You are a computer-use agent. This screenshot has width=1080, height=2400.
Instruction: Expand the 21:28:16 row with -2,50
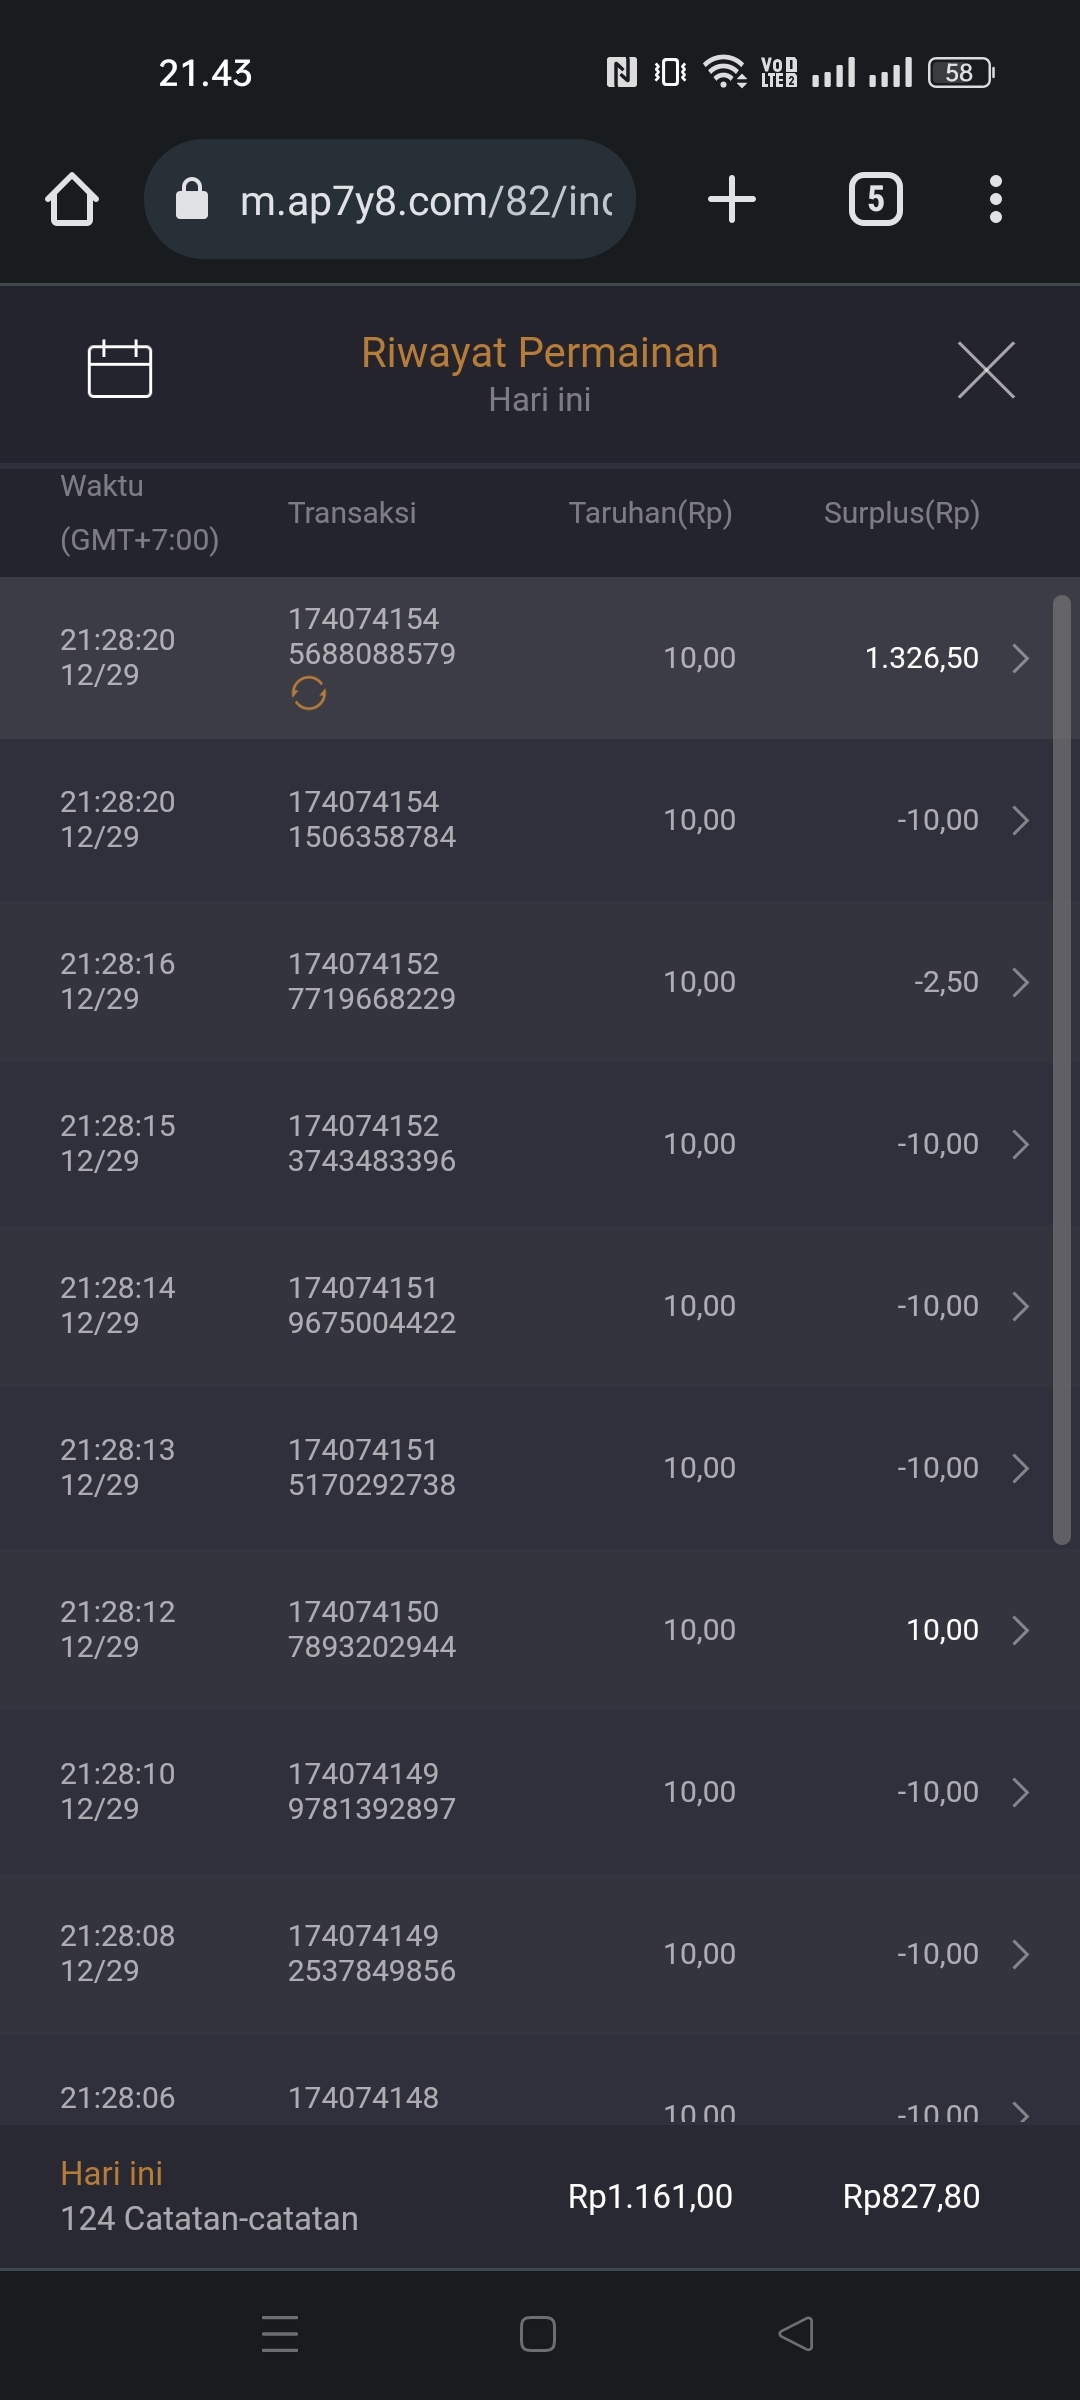[x=1020, y=982]
